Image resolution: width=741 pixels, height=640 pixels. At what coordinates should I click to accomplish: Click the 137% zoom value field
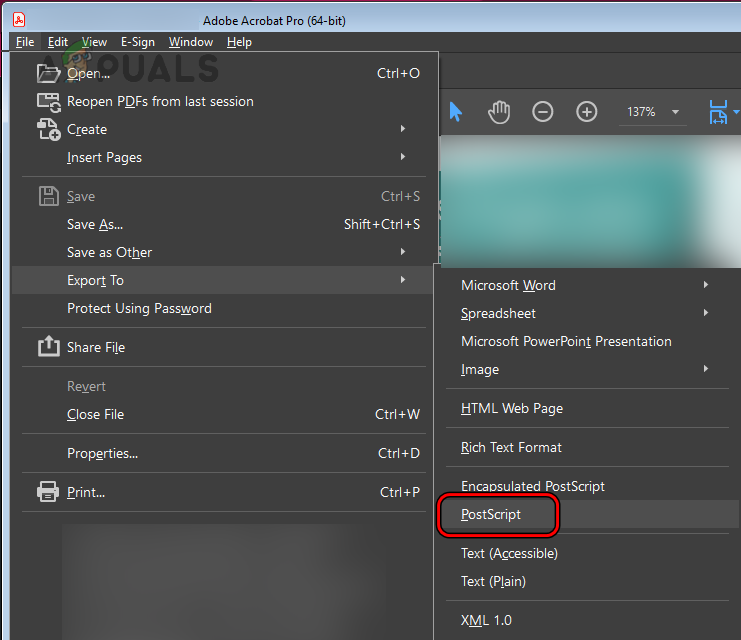coord(641,112)
